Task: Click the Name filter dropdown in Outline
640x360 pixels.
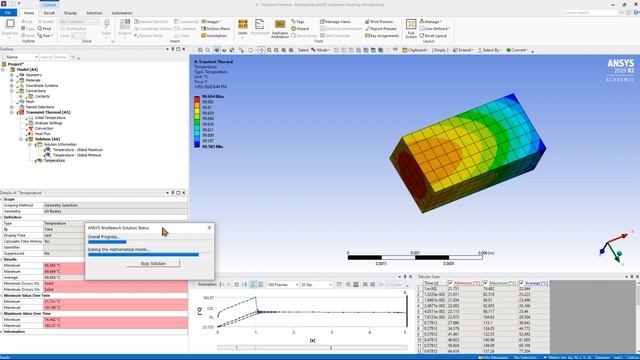Action: [22, 57]
